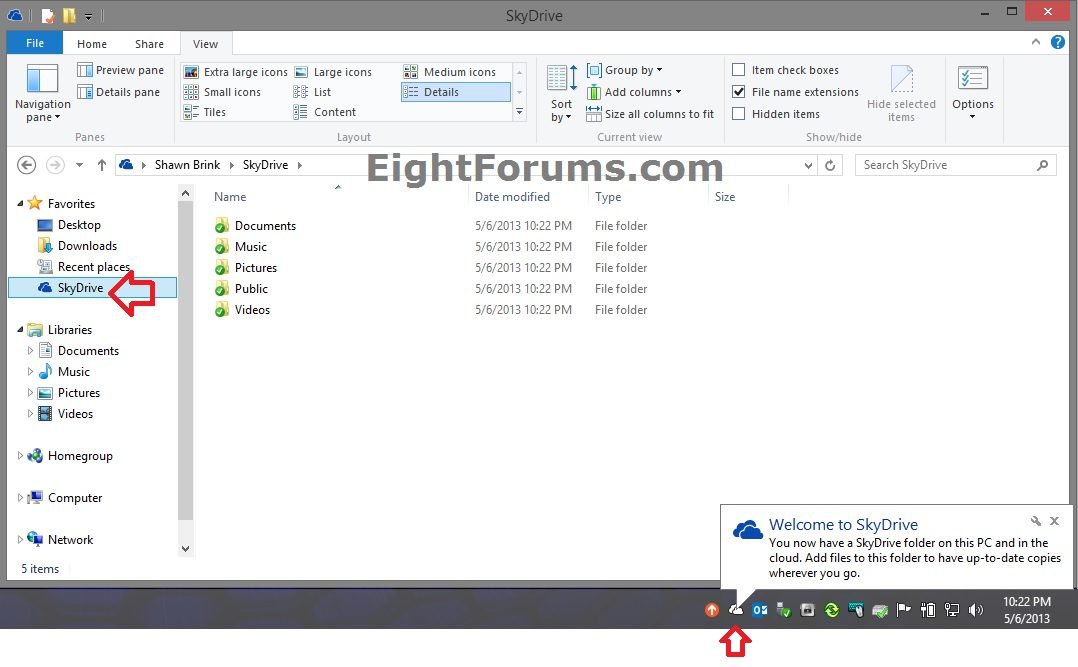Screen dimensions: 1078x667
Task: Refresh SkyDrive with the address bar refresh icon
Action: 830,165
